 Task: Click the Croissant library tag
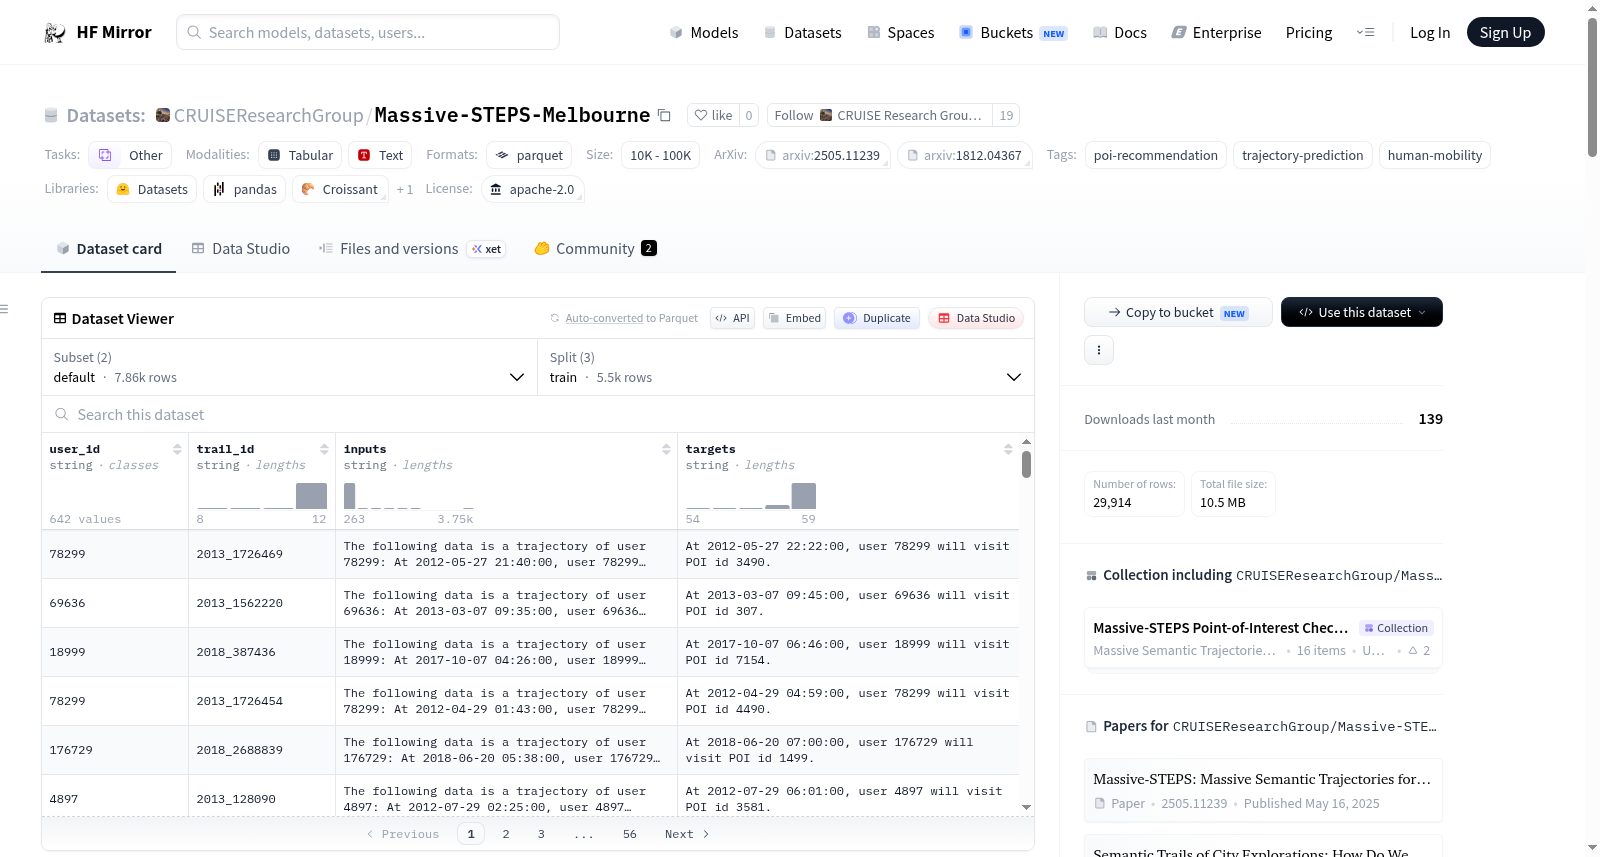(339, 189)
